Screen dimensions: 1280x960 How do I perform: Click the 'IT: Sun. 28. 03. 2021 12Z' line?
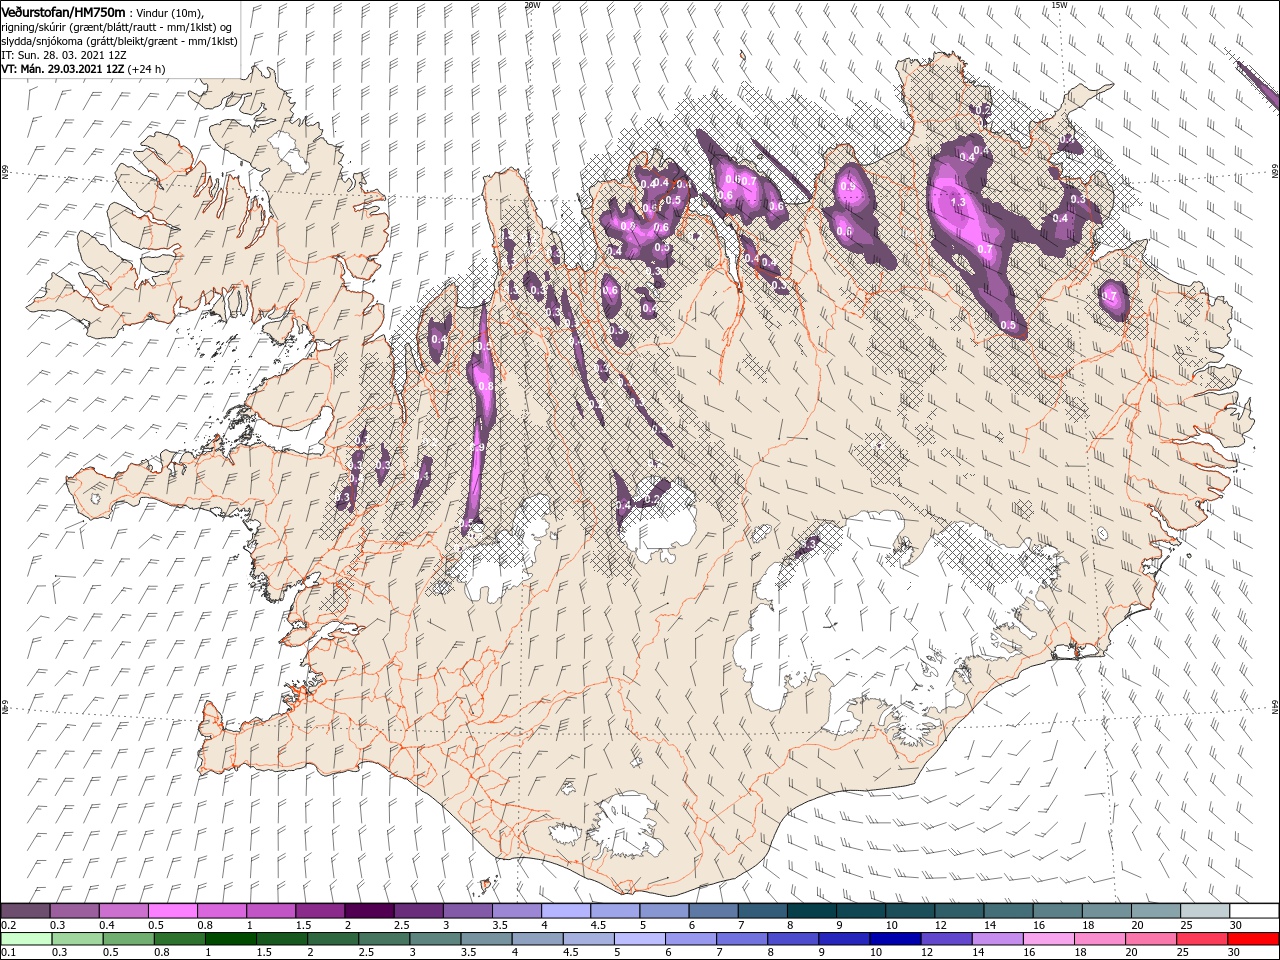tap(64, 55)
